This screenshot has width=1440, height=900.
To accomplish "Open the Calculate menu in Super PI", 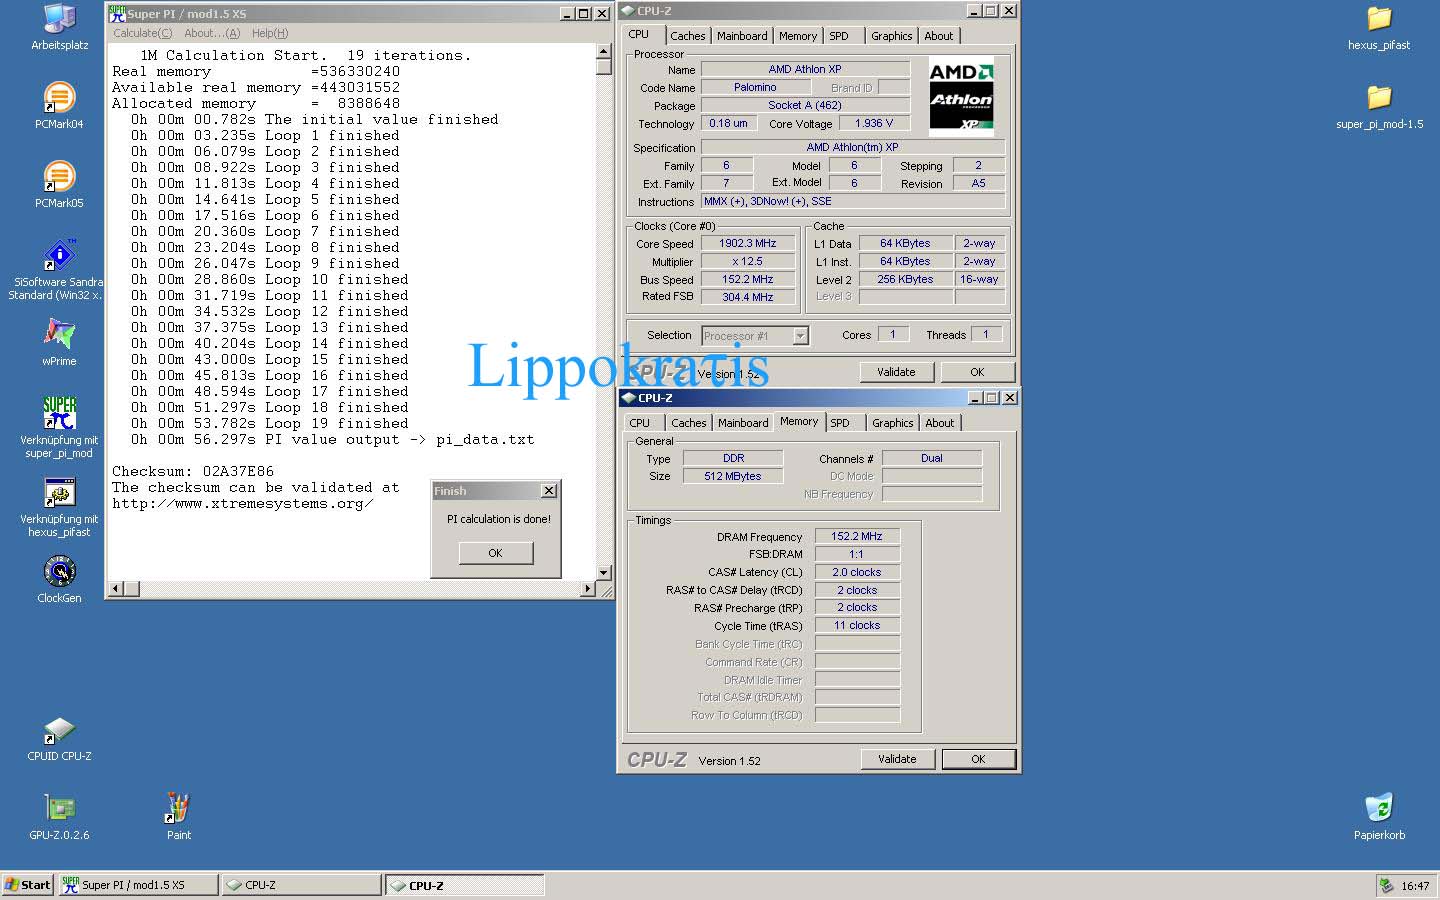I will click(x=142, y=33).
